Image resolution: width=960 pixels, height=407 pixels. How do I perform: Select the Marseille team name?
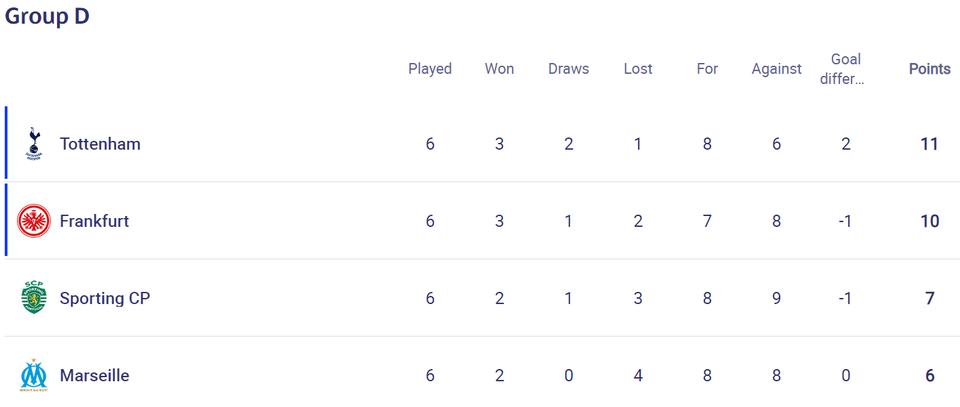[94, 375]
